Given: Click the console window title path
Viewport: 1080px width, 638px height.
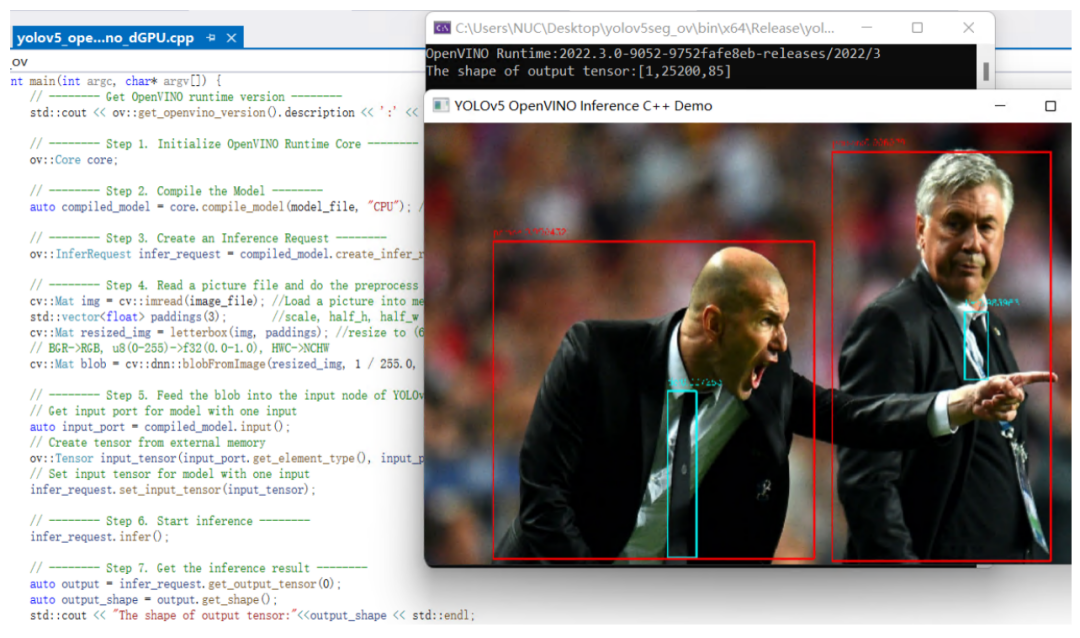Looking at the screenshot, I should (x=645, y=28).
